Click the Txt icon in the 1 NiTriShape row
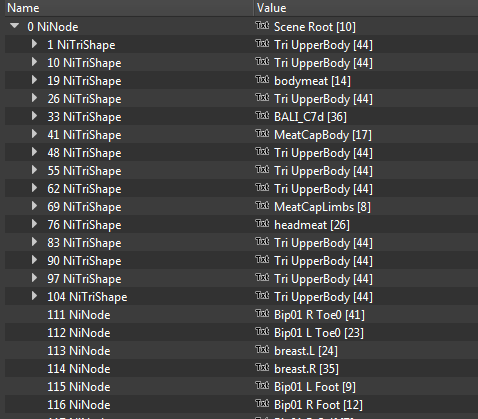 coord(262,44)
